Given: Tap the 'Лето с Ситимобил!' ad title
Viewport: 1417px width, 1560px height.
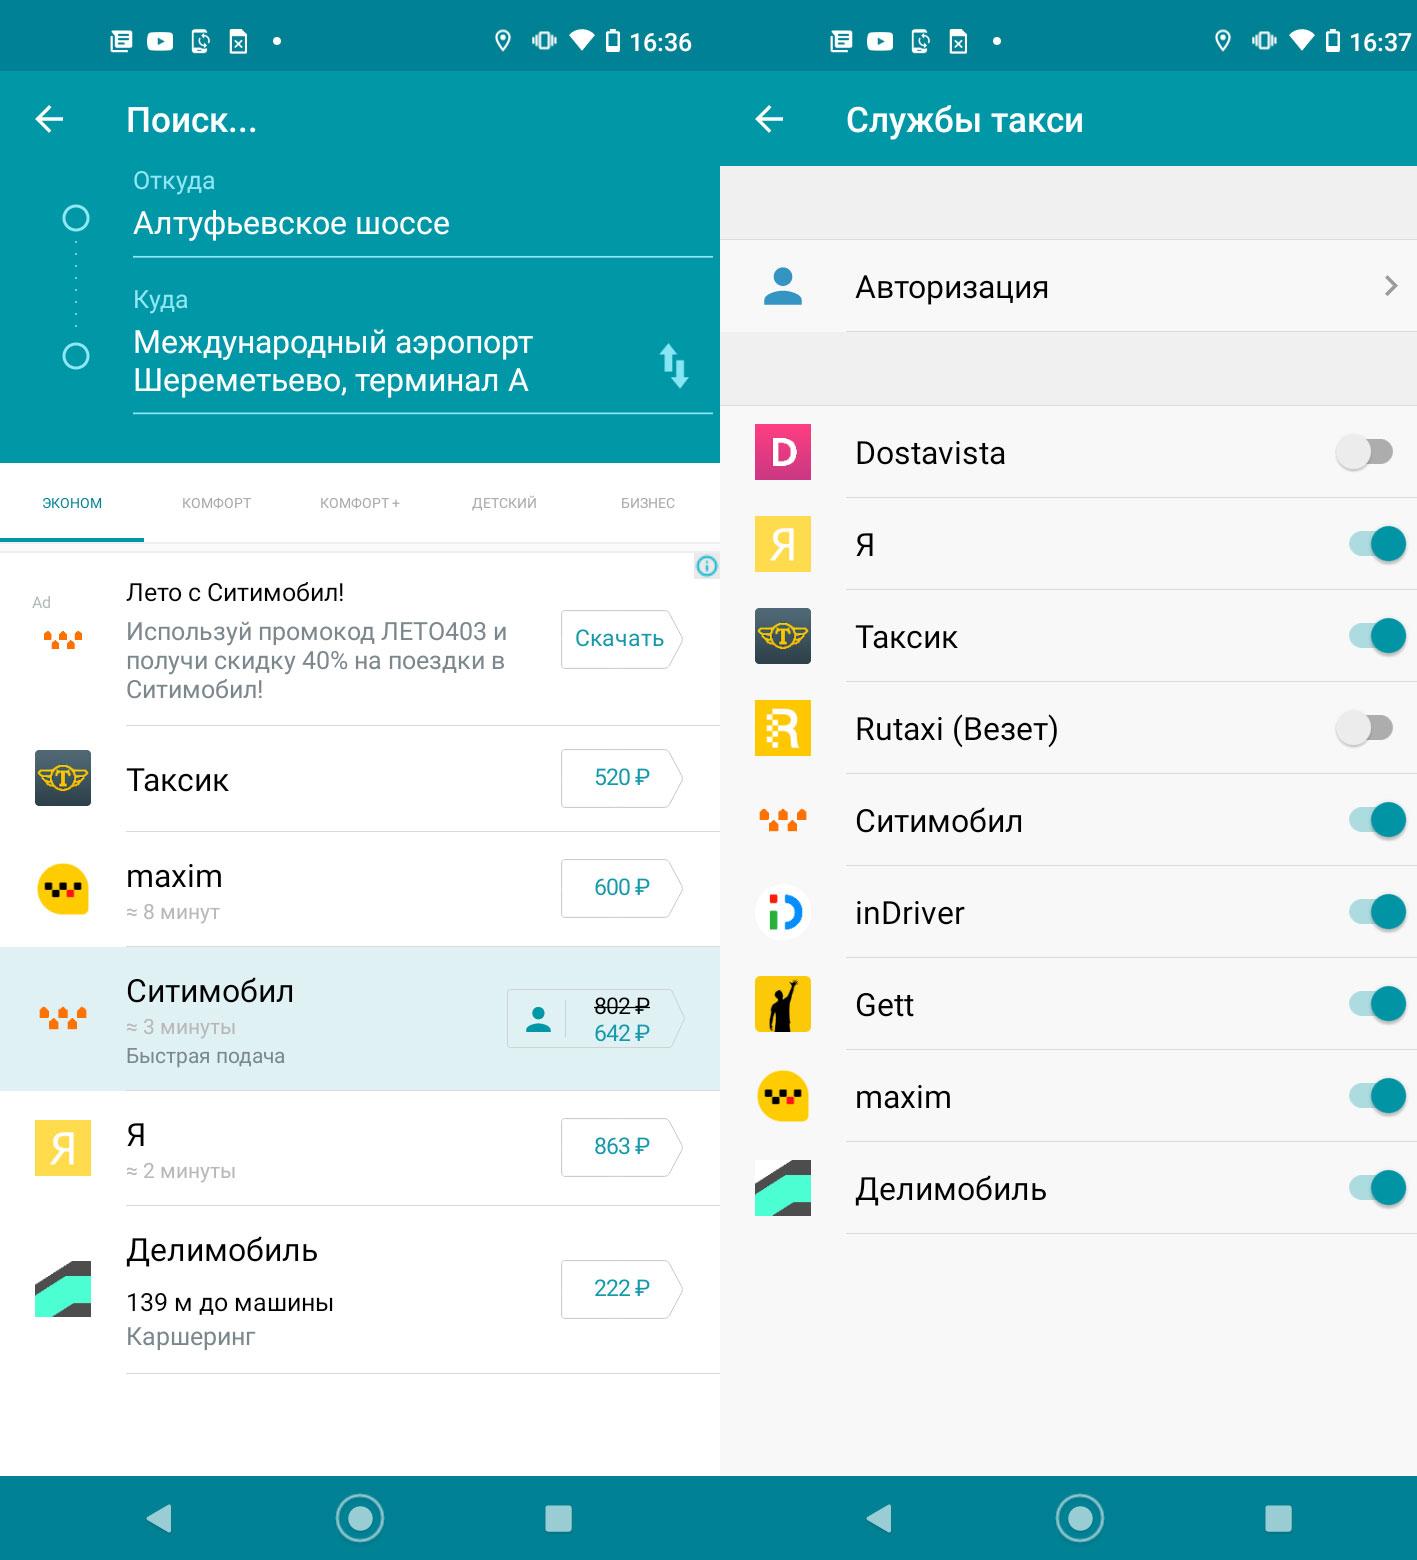Looking at the screenshot, I should tap(235, 593).
